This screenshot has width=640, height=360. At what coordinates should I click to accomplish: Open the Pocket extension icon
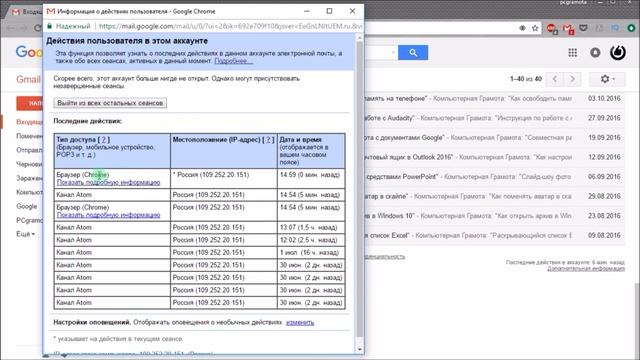click(584, 28)
